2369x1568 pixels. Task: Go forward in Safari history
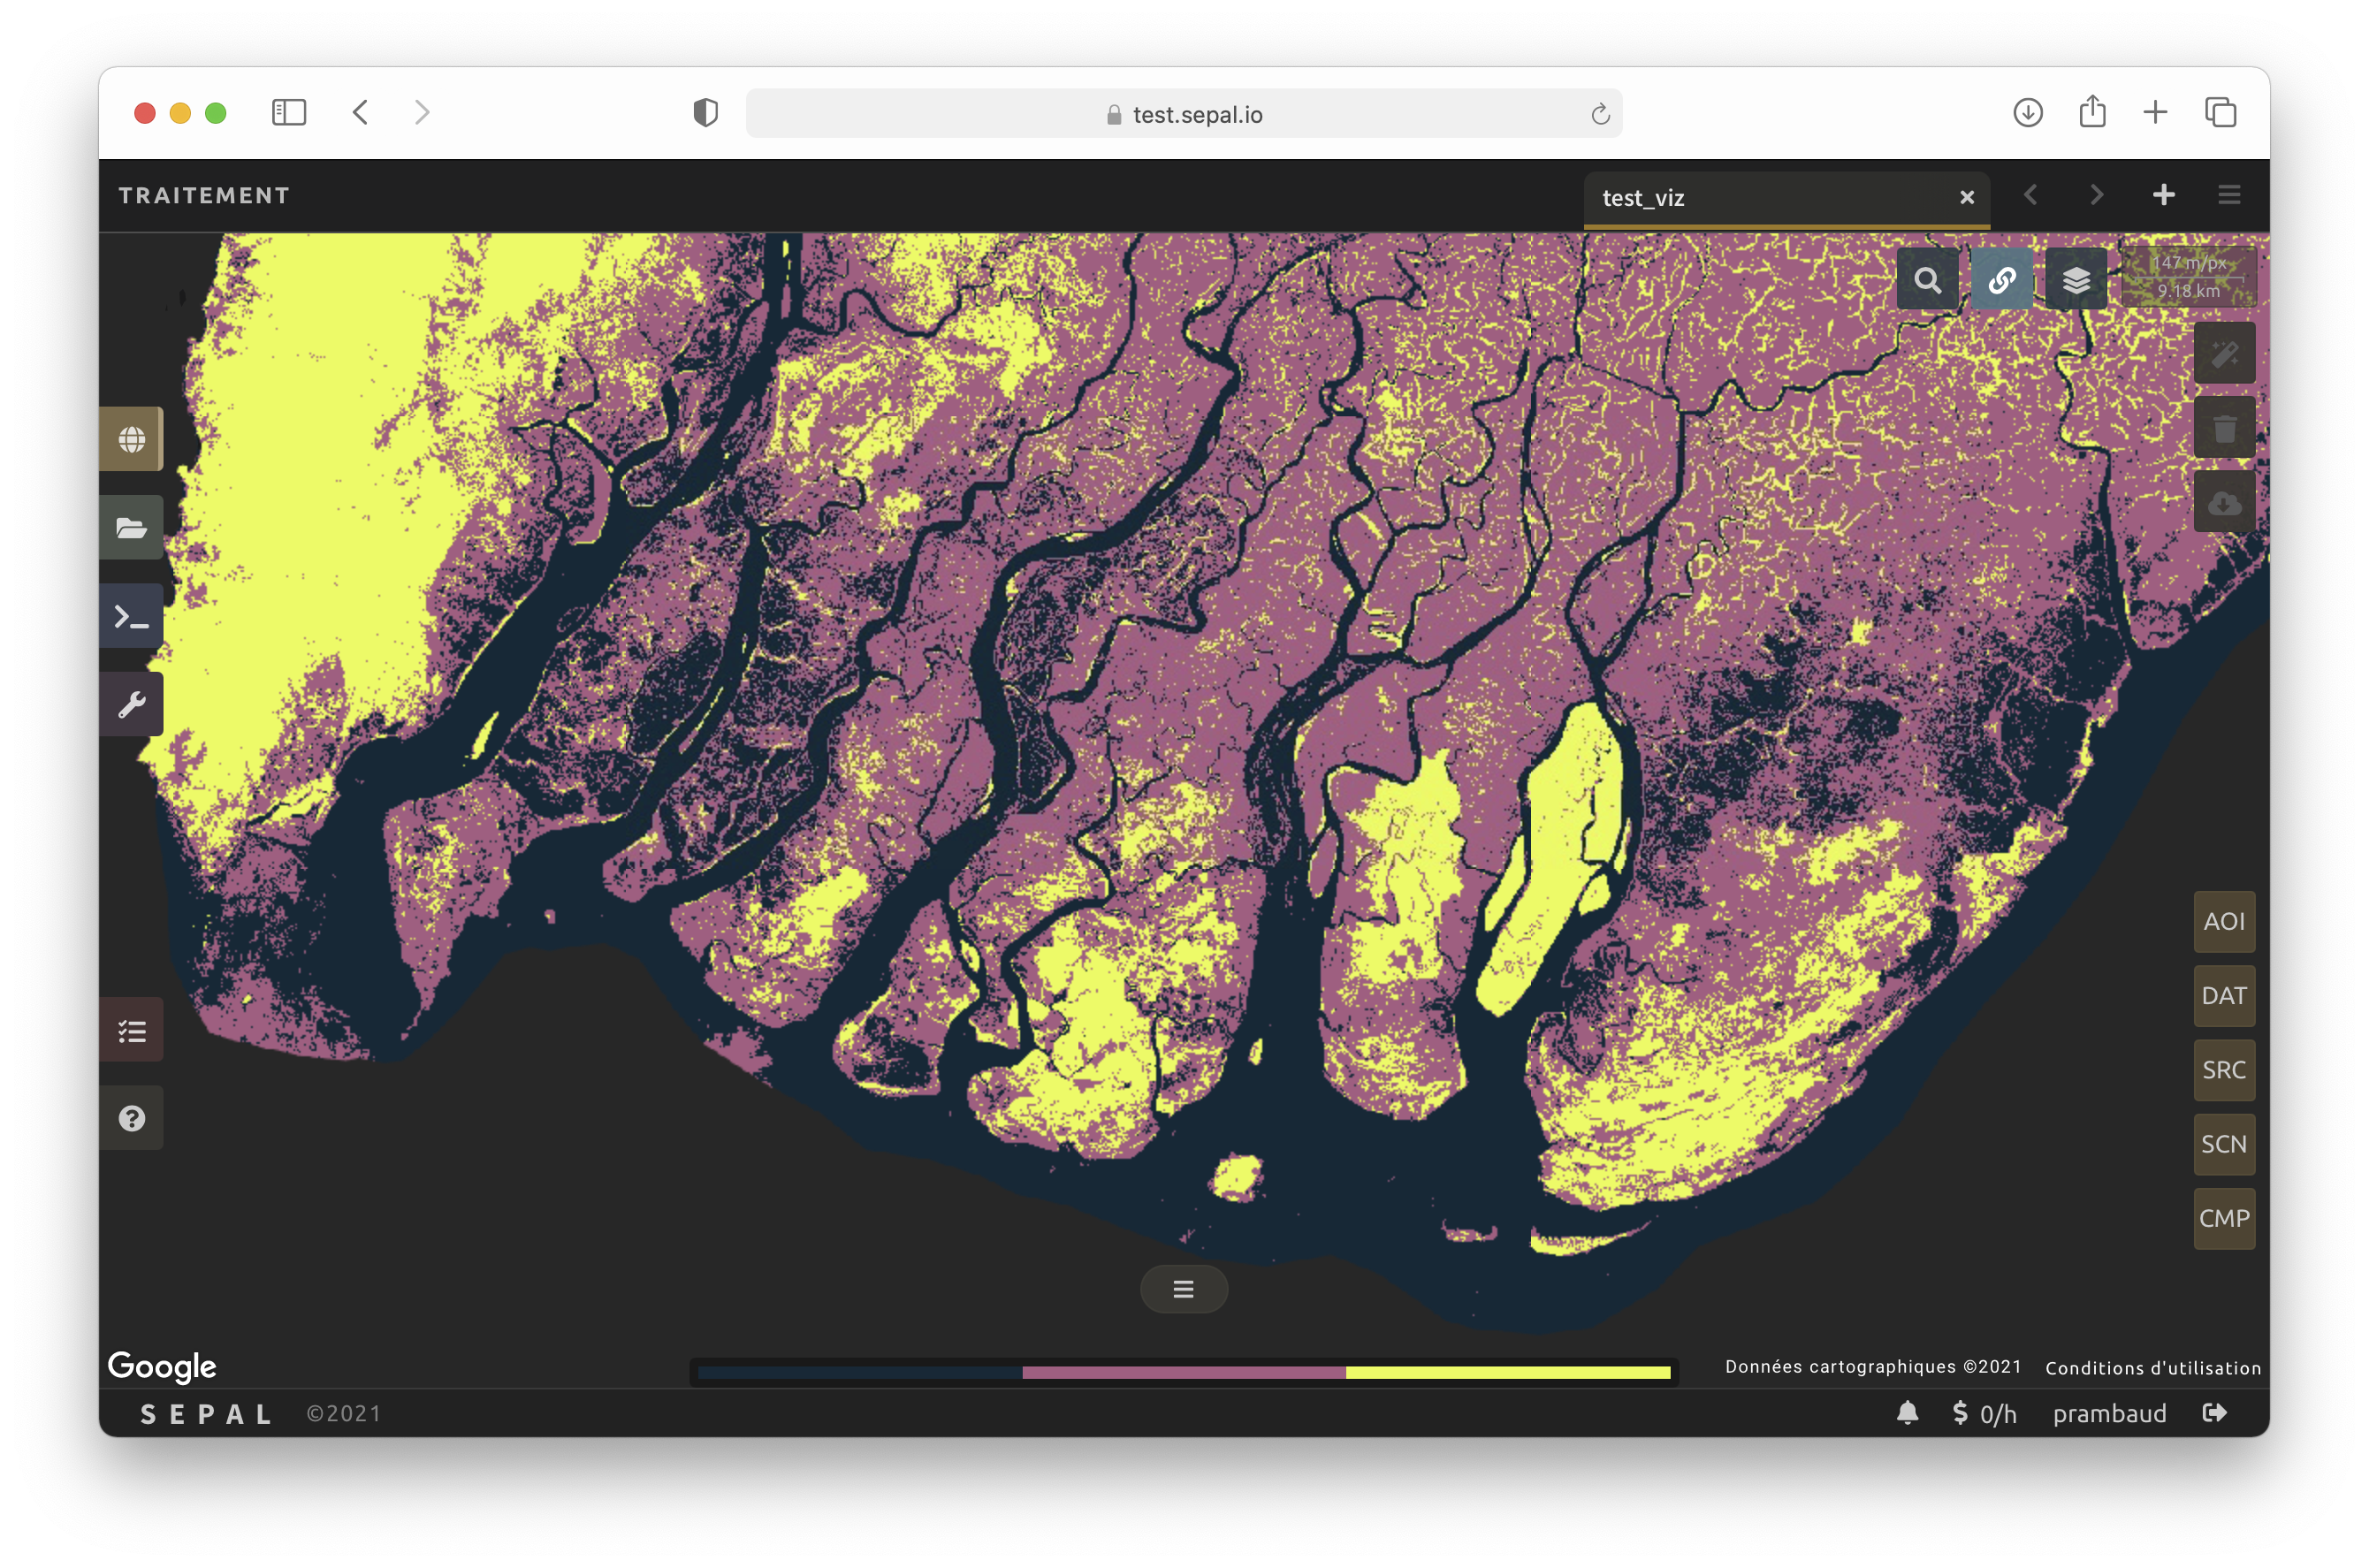(422, 112)
